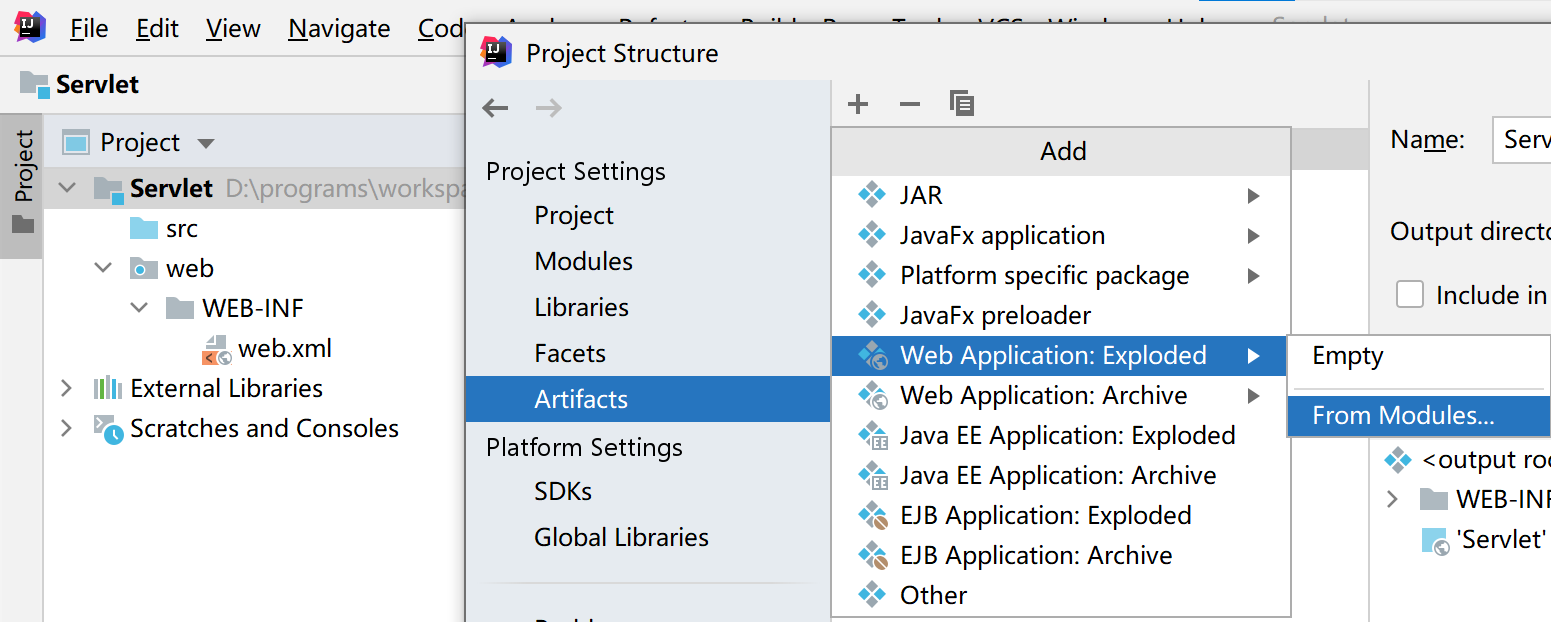Click the External Libraries icon
Viewport: 1551px width, 622px height.
[107, 388]
